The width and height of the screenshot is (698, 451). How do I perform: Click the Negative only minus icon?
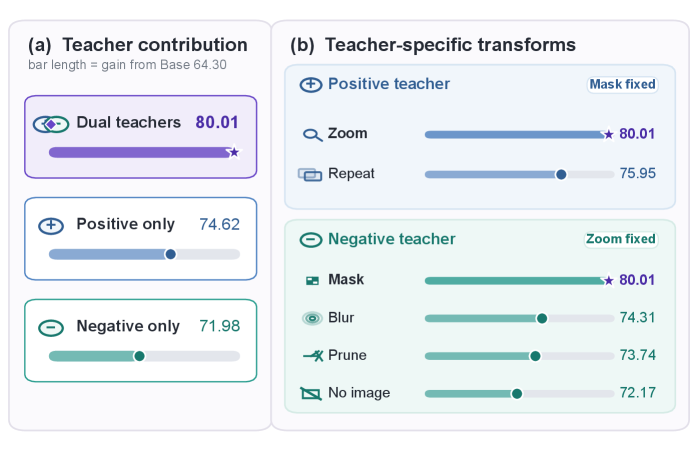click(51, 328)
